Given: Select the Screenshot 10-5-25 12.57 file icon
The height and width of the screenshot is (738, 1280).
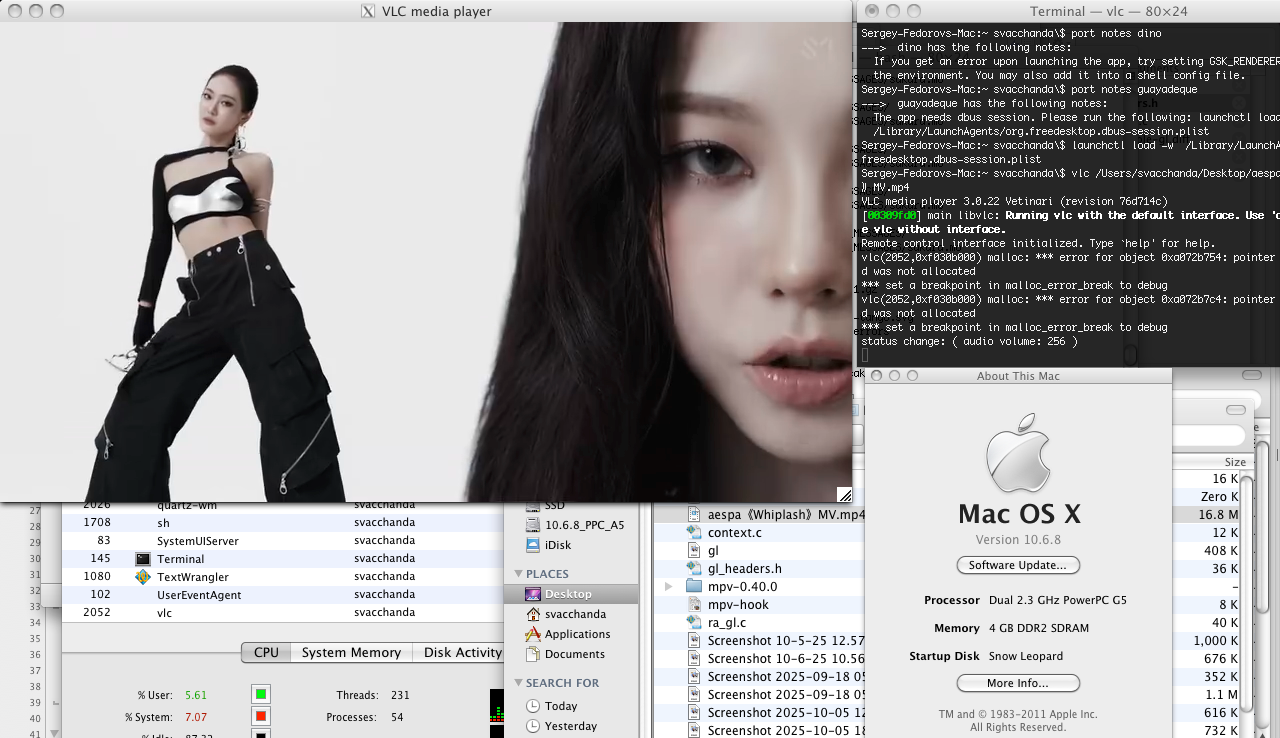Looking at the screenshot, I should [695, 640].
